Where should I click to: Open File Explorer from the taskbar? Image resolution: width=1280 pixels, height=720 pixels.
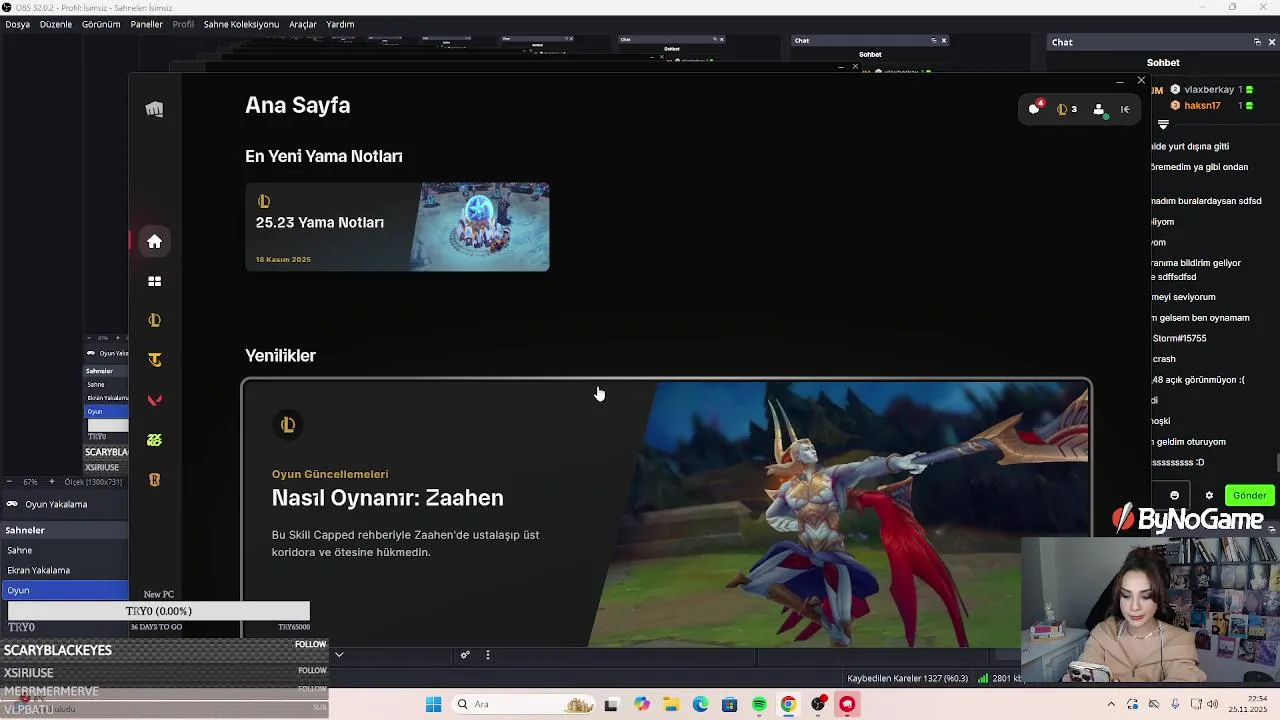[671, 704]
